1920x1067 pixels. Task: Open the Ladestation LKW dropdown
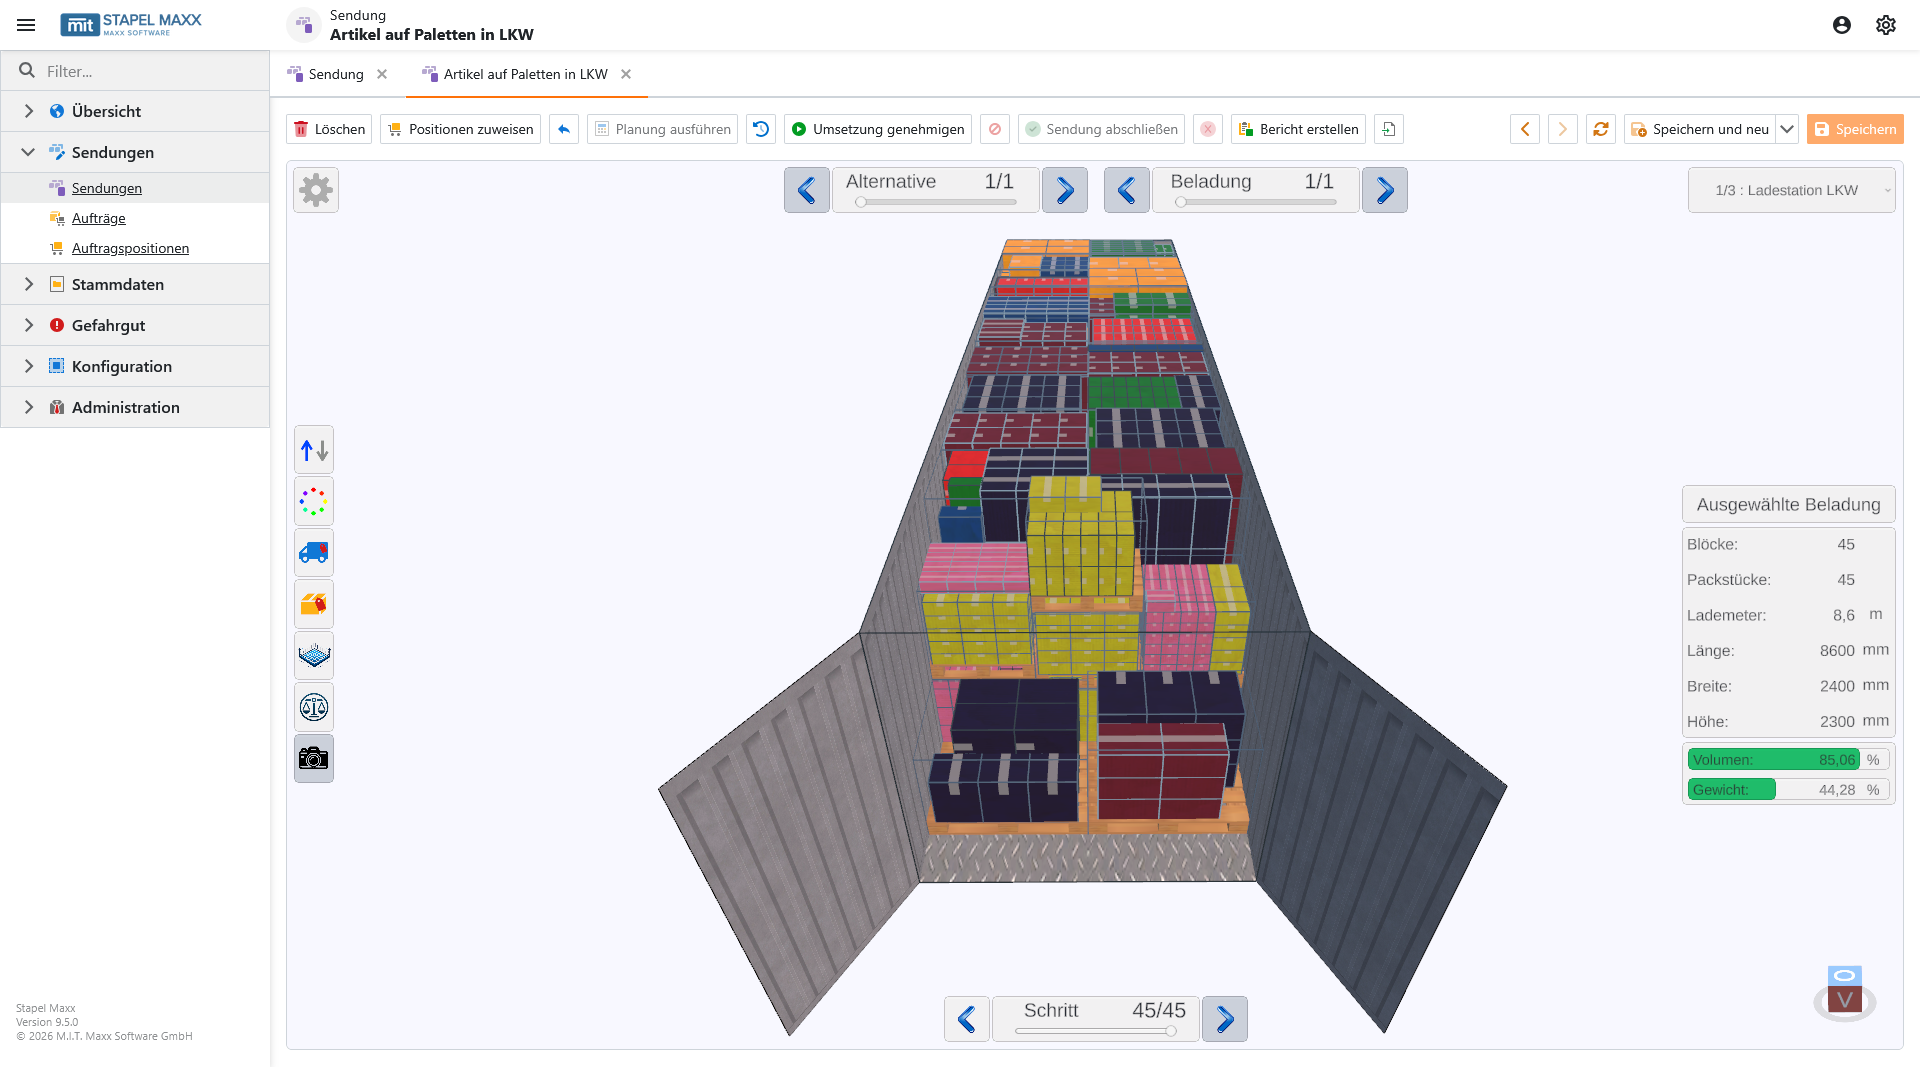point(1792,190)
